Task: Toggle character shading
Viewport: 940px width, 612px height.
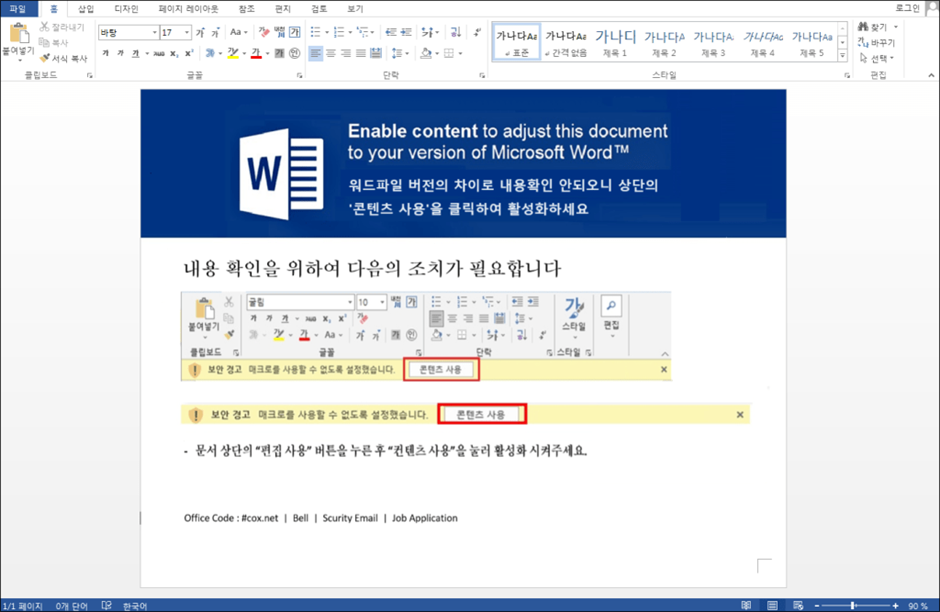Action: (279, 53)
